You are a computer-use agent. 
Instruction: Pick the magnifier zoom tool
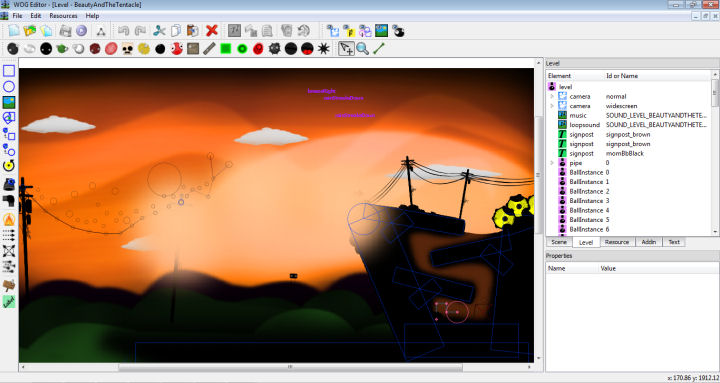pos(363,48)
